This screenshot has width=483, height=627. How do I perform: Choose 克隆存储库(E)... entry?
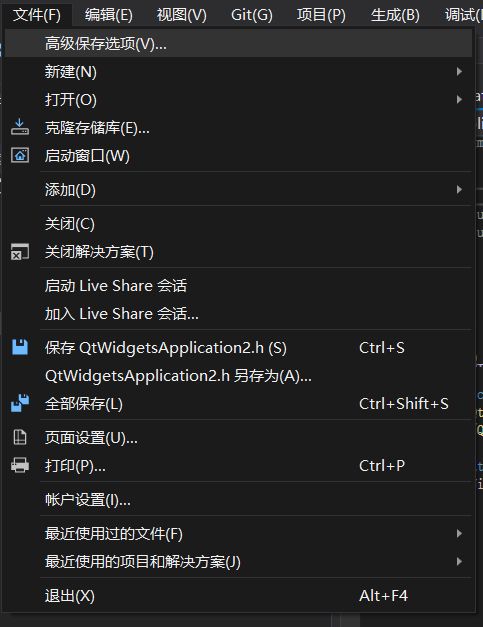(x=238, y=128)
